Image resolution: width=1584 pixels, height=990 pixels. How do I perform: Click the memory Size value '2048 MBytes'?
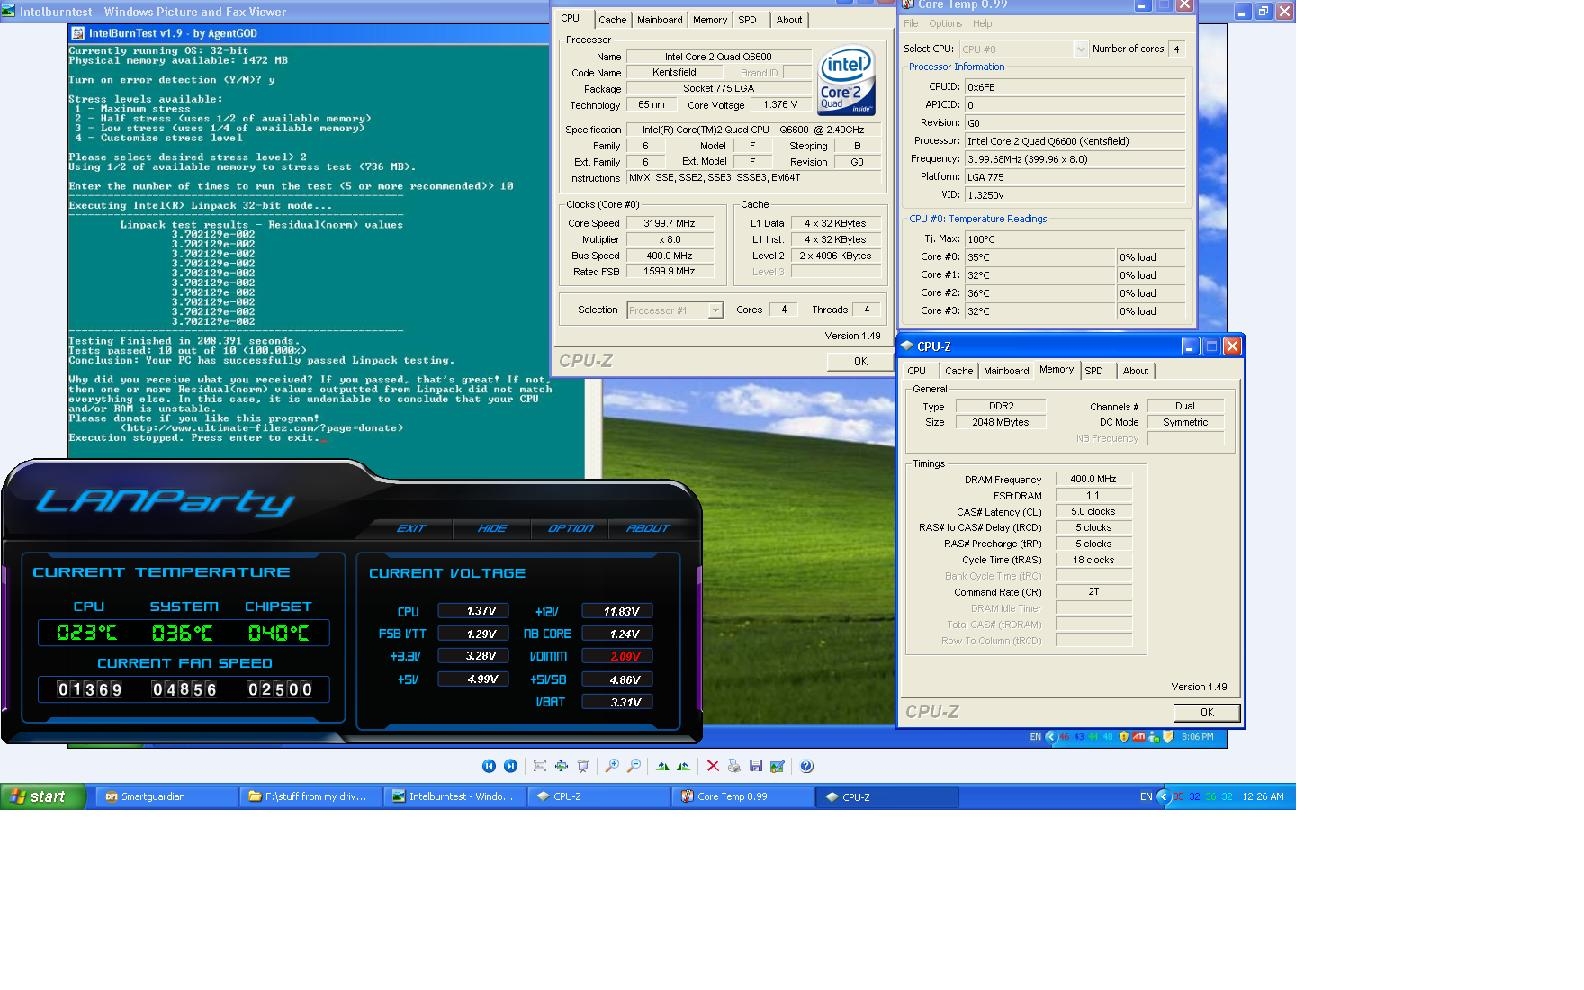click(1001, 422)
